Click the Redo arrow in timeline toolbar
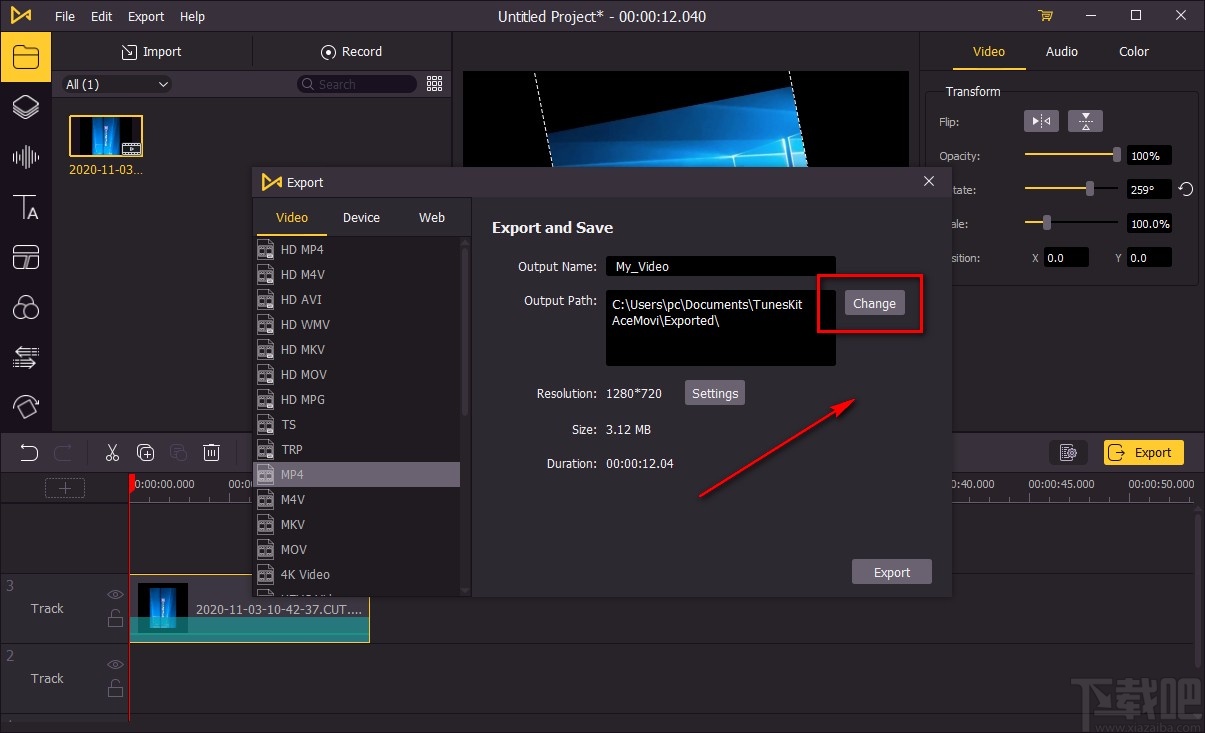Viewport: 1205px width, 733px height. click(x=62, y=453)
